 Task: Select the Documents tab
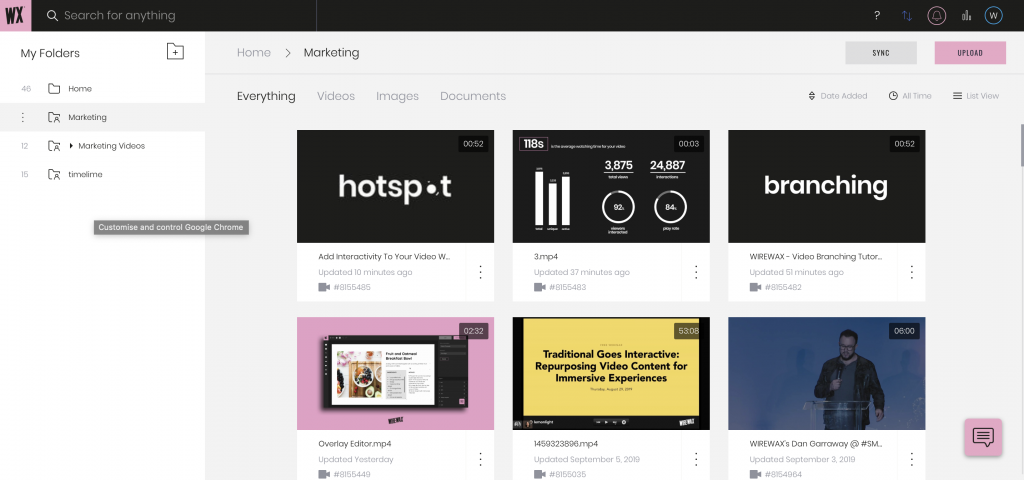click(x=473, y=96)
